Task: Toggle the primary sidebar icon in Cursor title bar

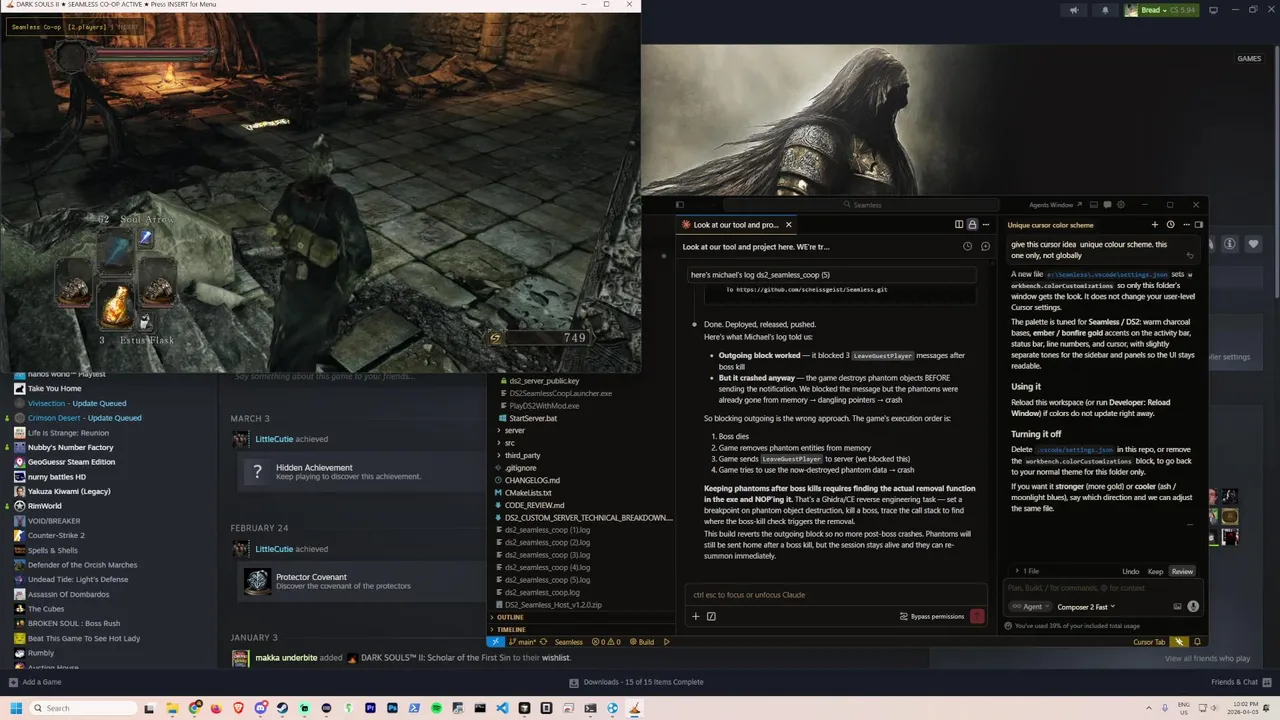Action: pos(679,204)
